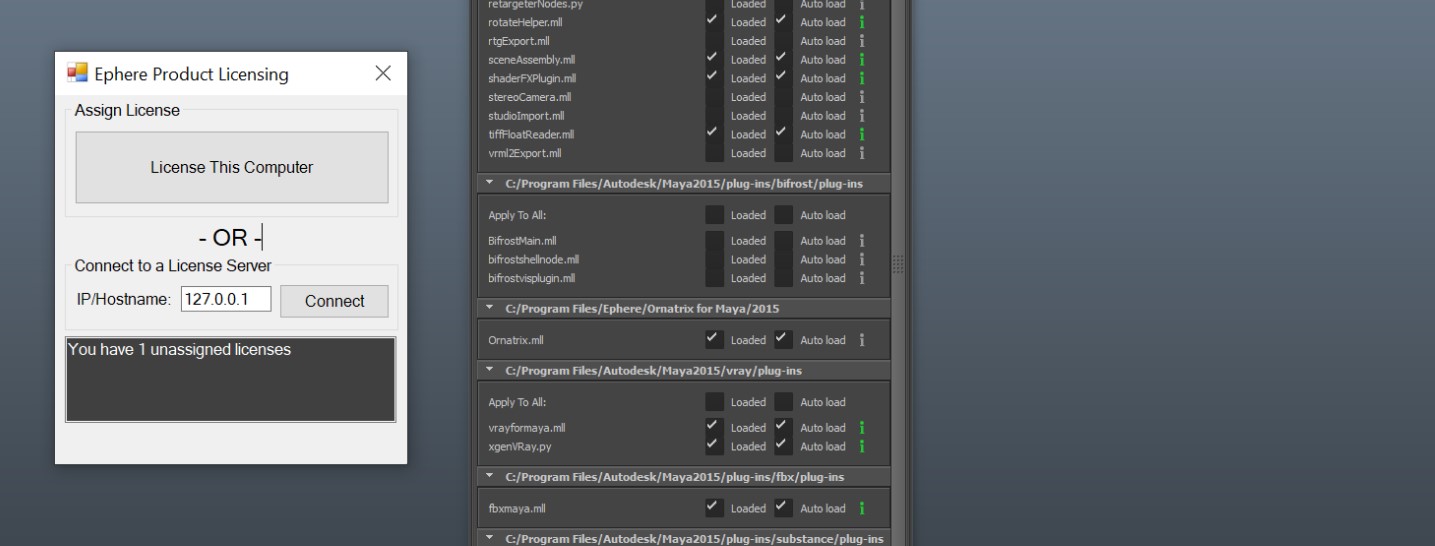Viewport: 1435px width, 546px height.
Task: Collapse the vray/plug-ins section header
Action: click(490, 370)
